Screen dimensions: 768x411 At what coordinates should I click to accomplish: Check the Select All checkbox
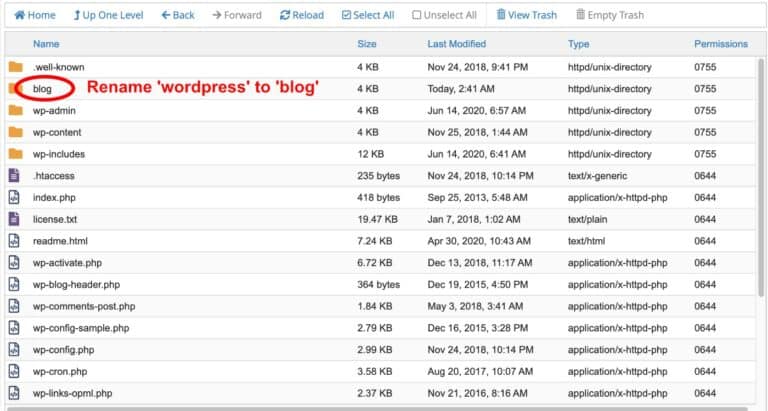point(346,15)
